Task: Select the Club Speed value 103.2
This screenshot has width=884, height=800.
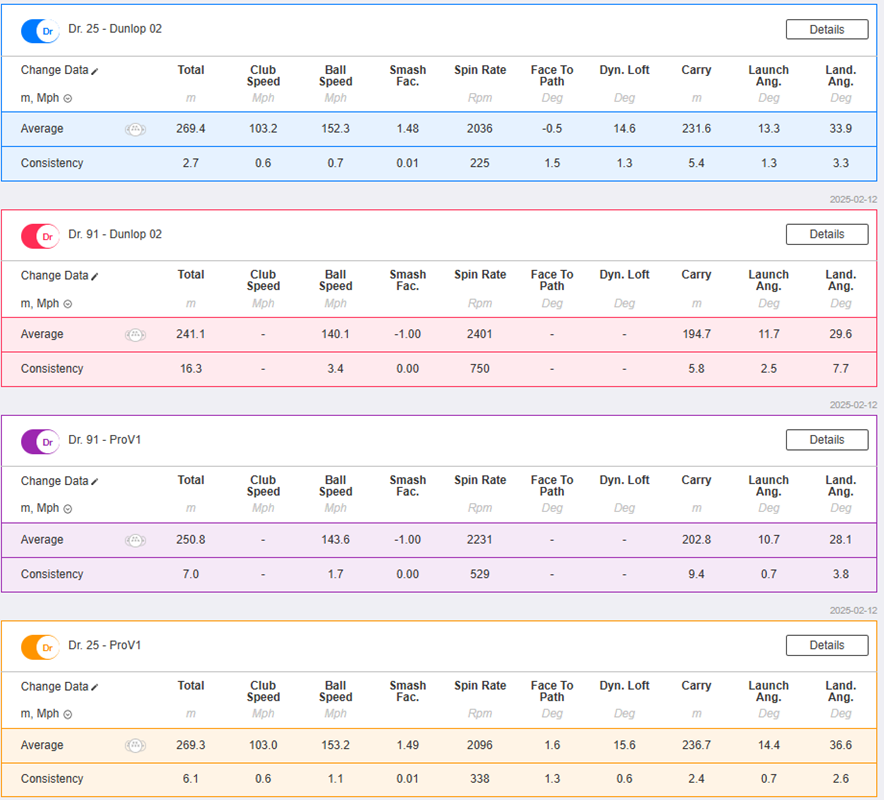Action: (x=263, y=129)
